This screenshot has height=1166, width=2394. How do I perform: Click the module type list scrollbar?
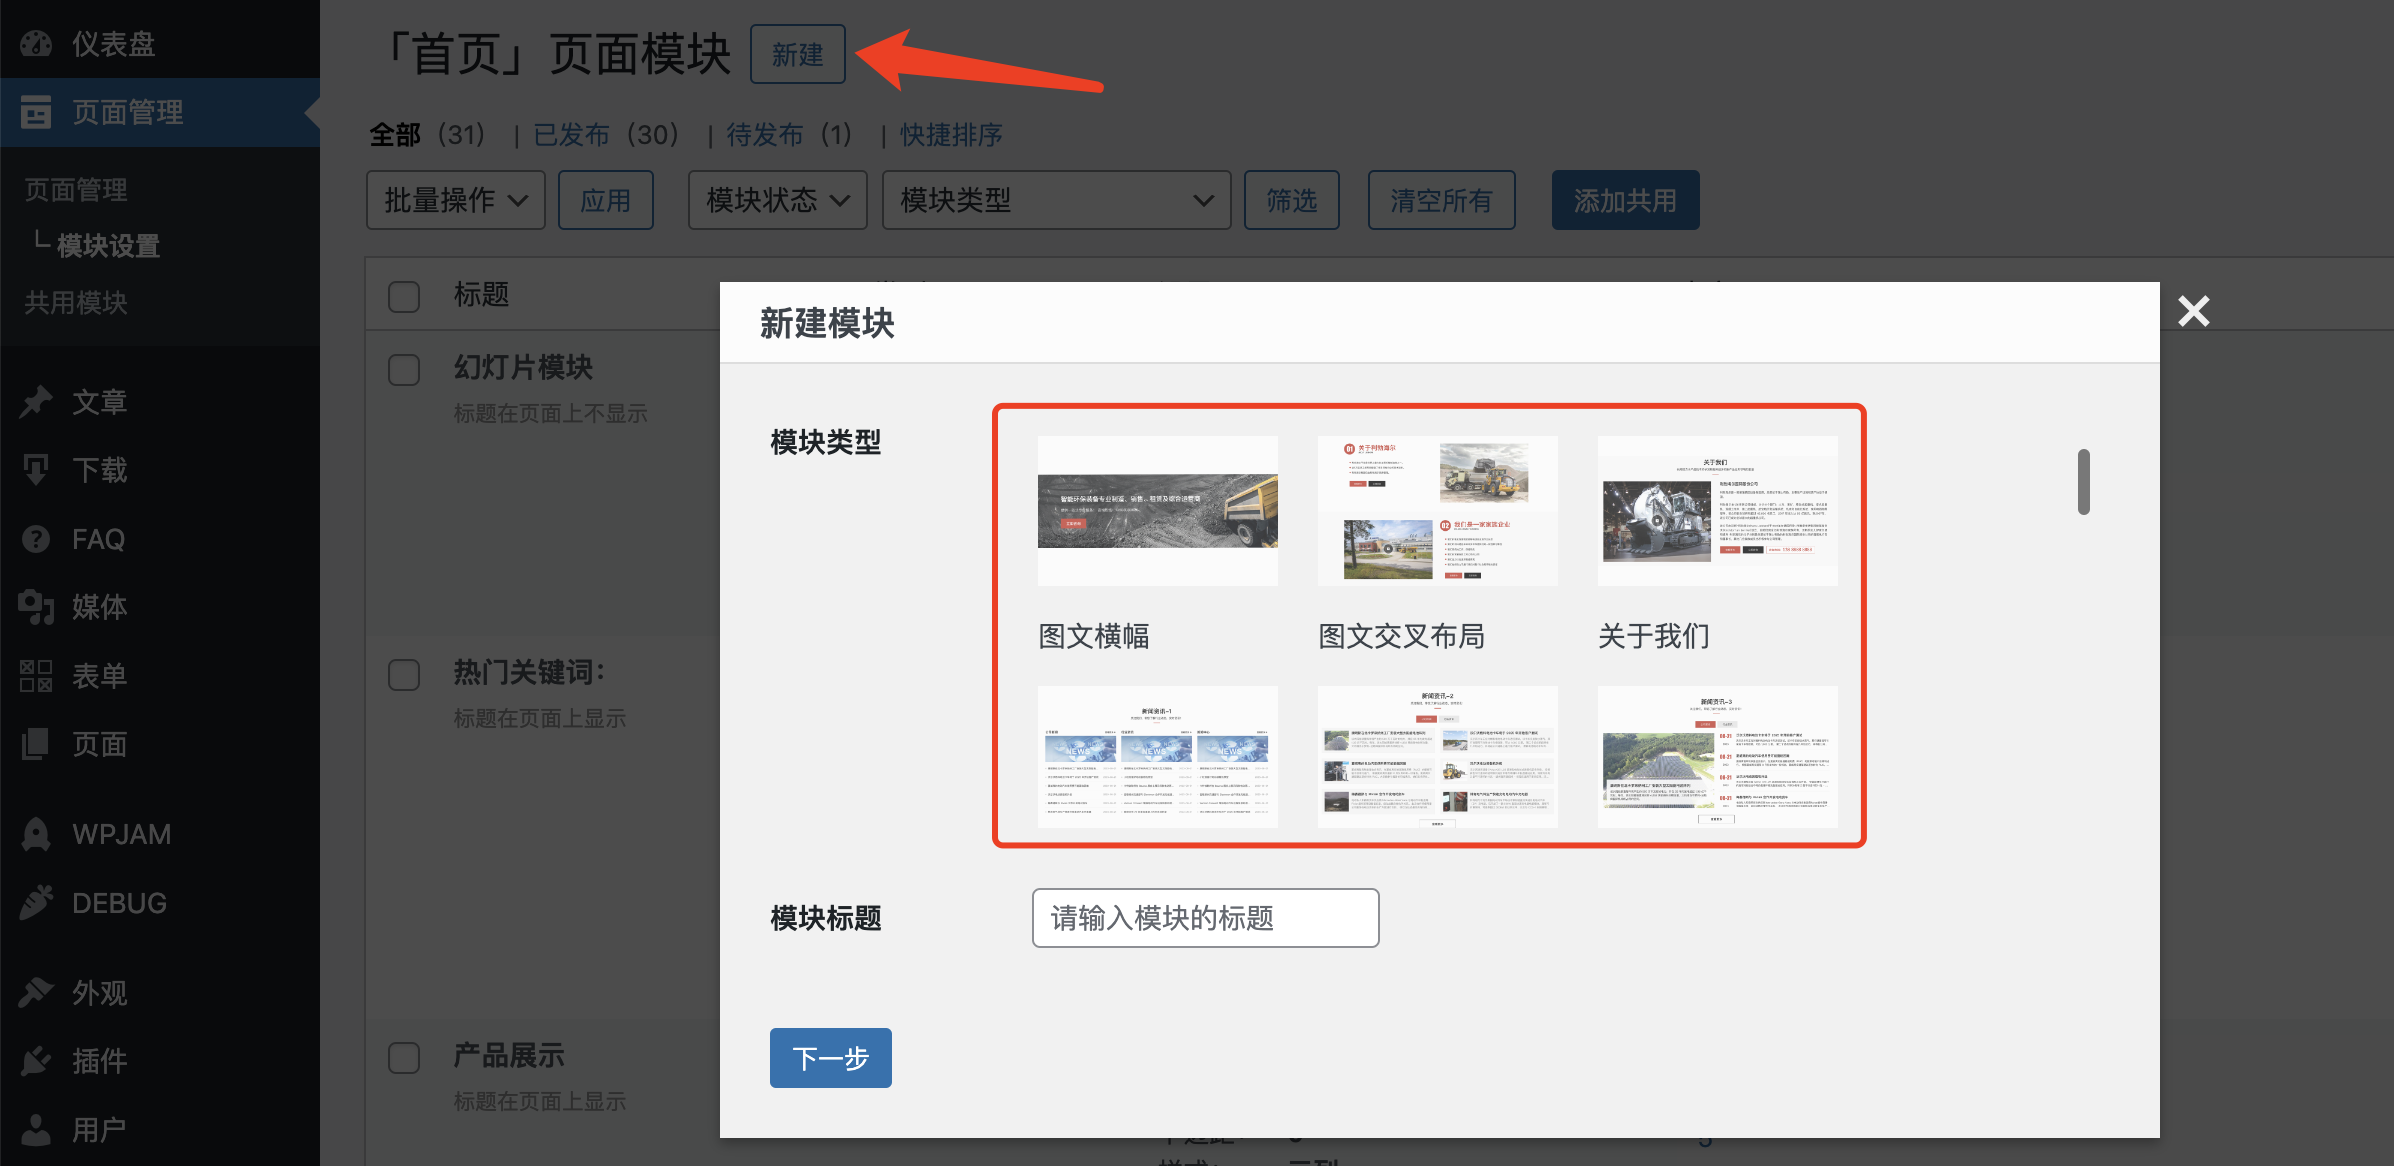(x=2084, y=482)
